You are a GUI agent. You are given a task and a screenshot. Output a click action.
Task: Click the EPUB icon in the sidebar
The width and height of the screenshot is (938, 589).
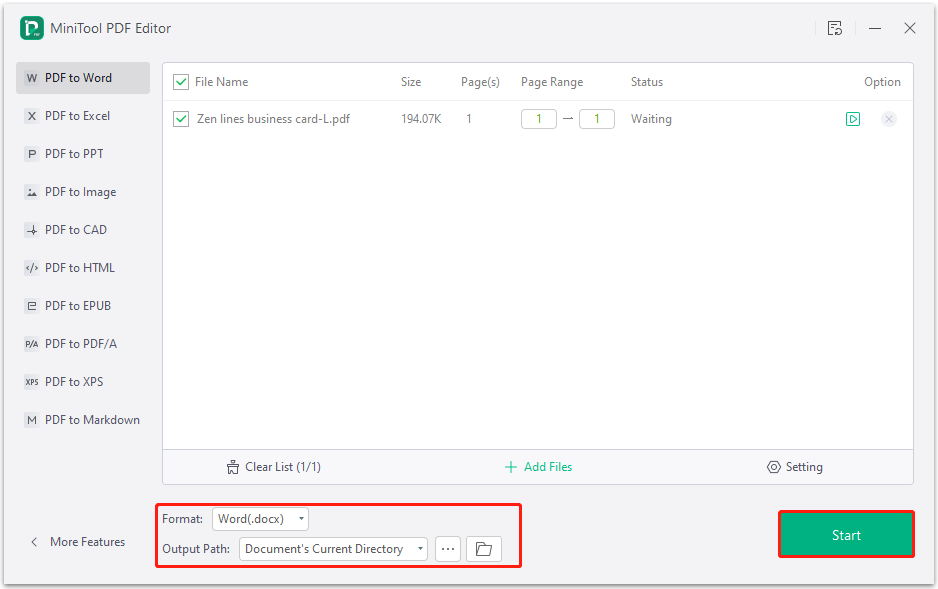click(32, 306)
